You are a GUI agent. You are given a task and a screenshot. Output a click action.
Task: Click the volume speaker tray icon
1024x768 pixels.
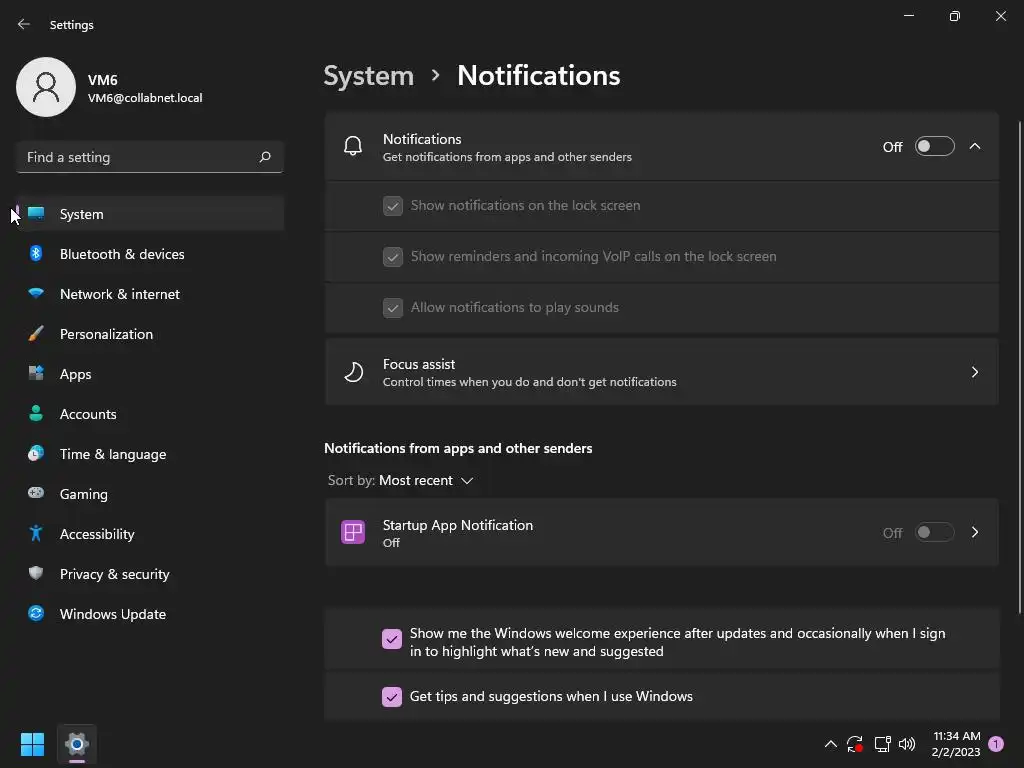(x=907, y=744)
